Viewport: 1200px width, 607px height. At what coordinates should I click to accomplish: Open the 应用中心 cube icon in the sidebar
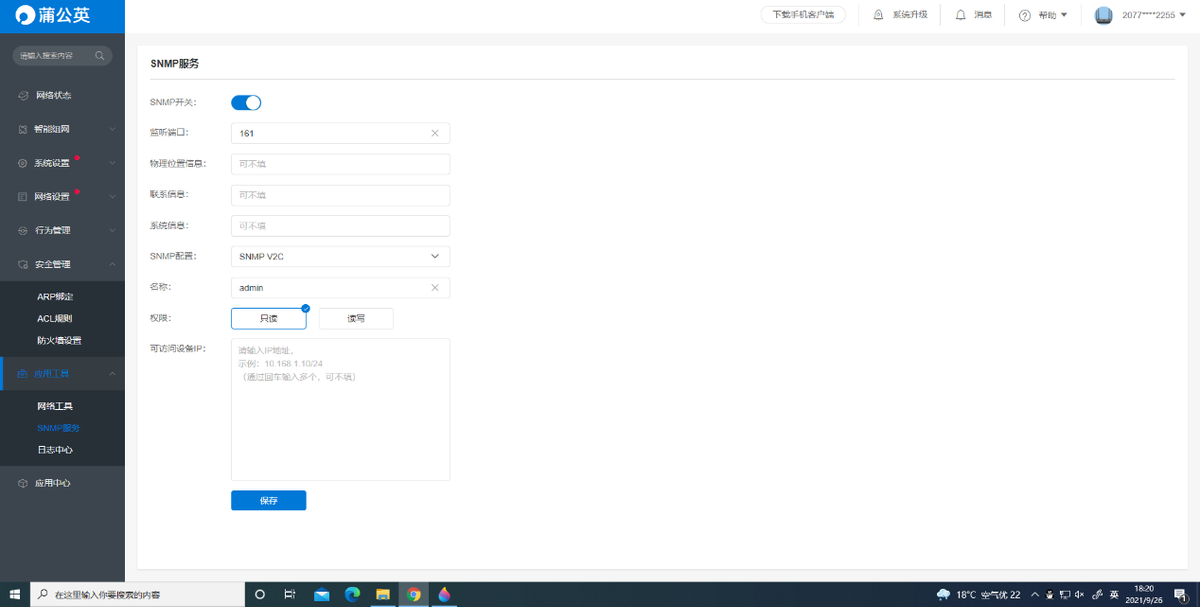coord(23,483)
